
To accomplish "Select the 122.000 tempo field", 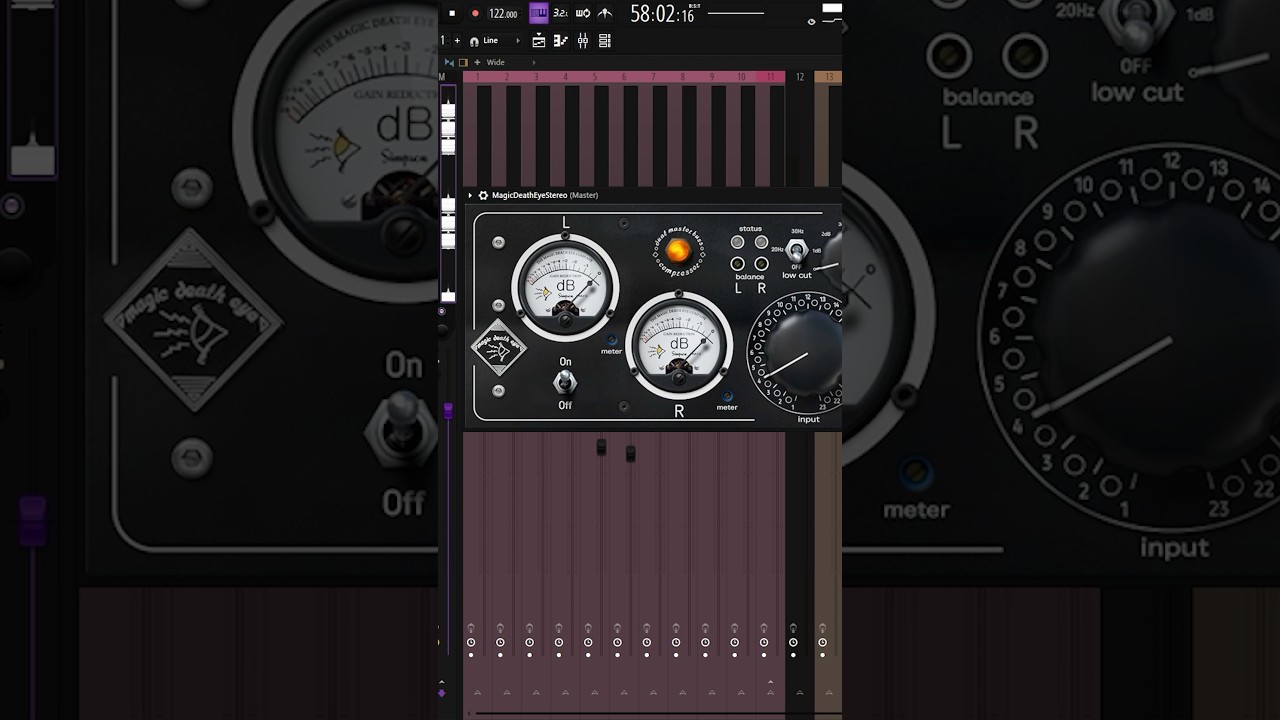I will 503,14.
